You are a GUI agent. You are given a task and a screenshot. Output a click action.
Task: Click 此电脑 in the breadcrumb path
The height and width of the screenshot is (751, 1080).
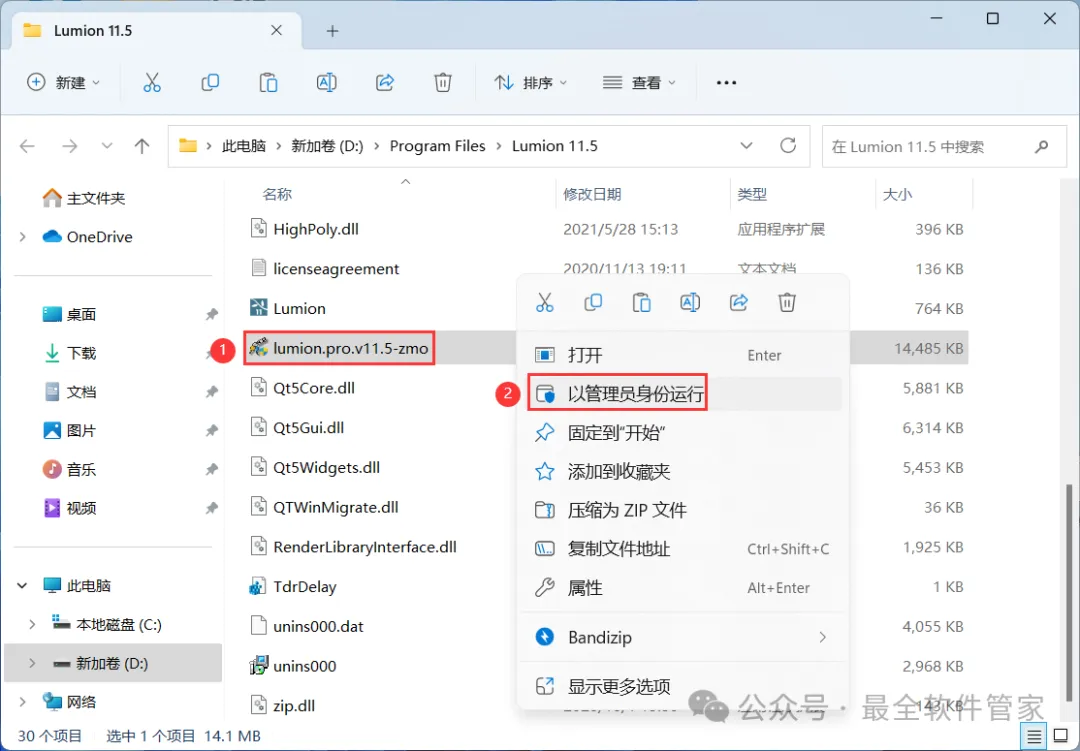pos(244,146)
